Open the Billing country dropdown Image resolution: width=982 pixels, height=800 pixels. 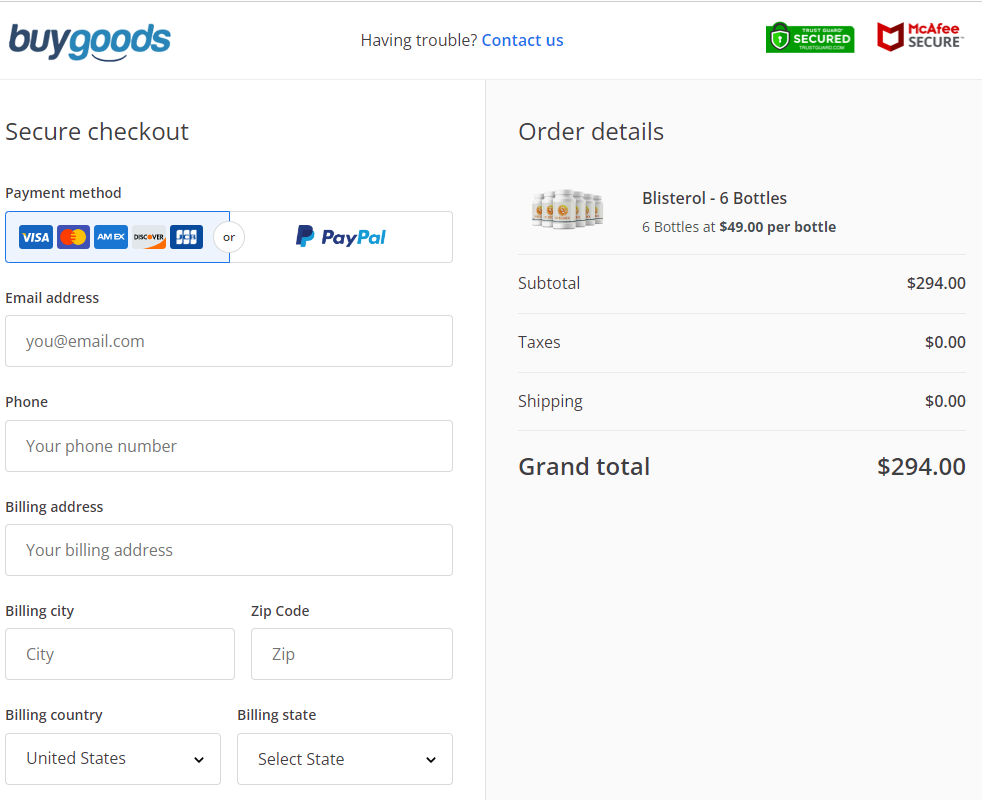(x=112, y=759)
